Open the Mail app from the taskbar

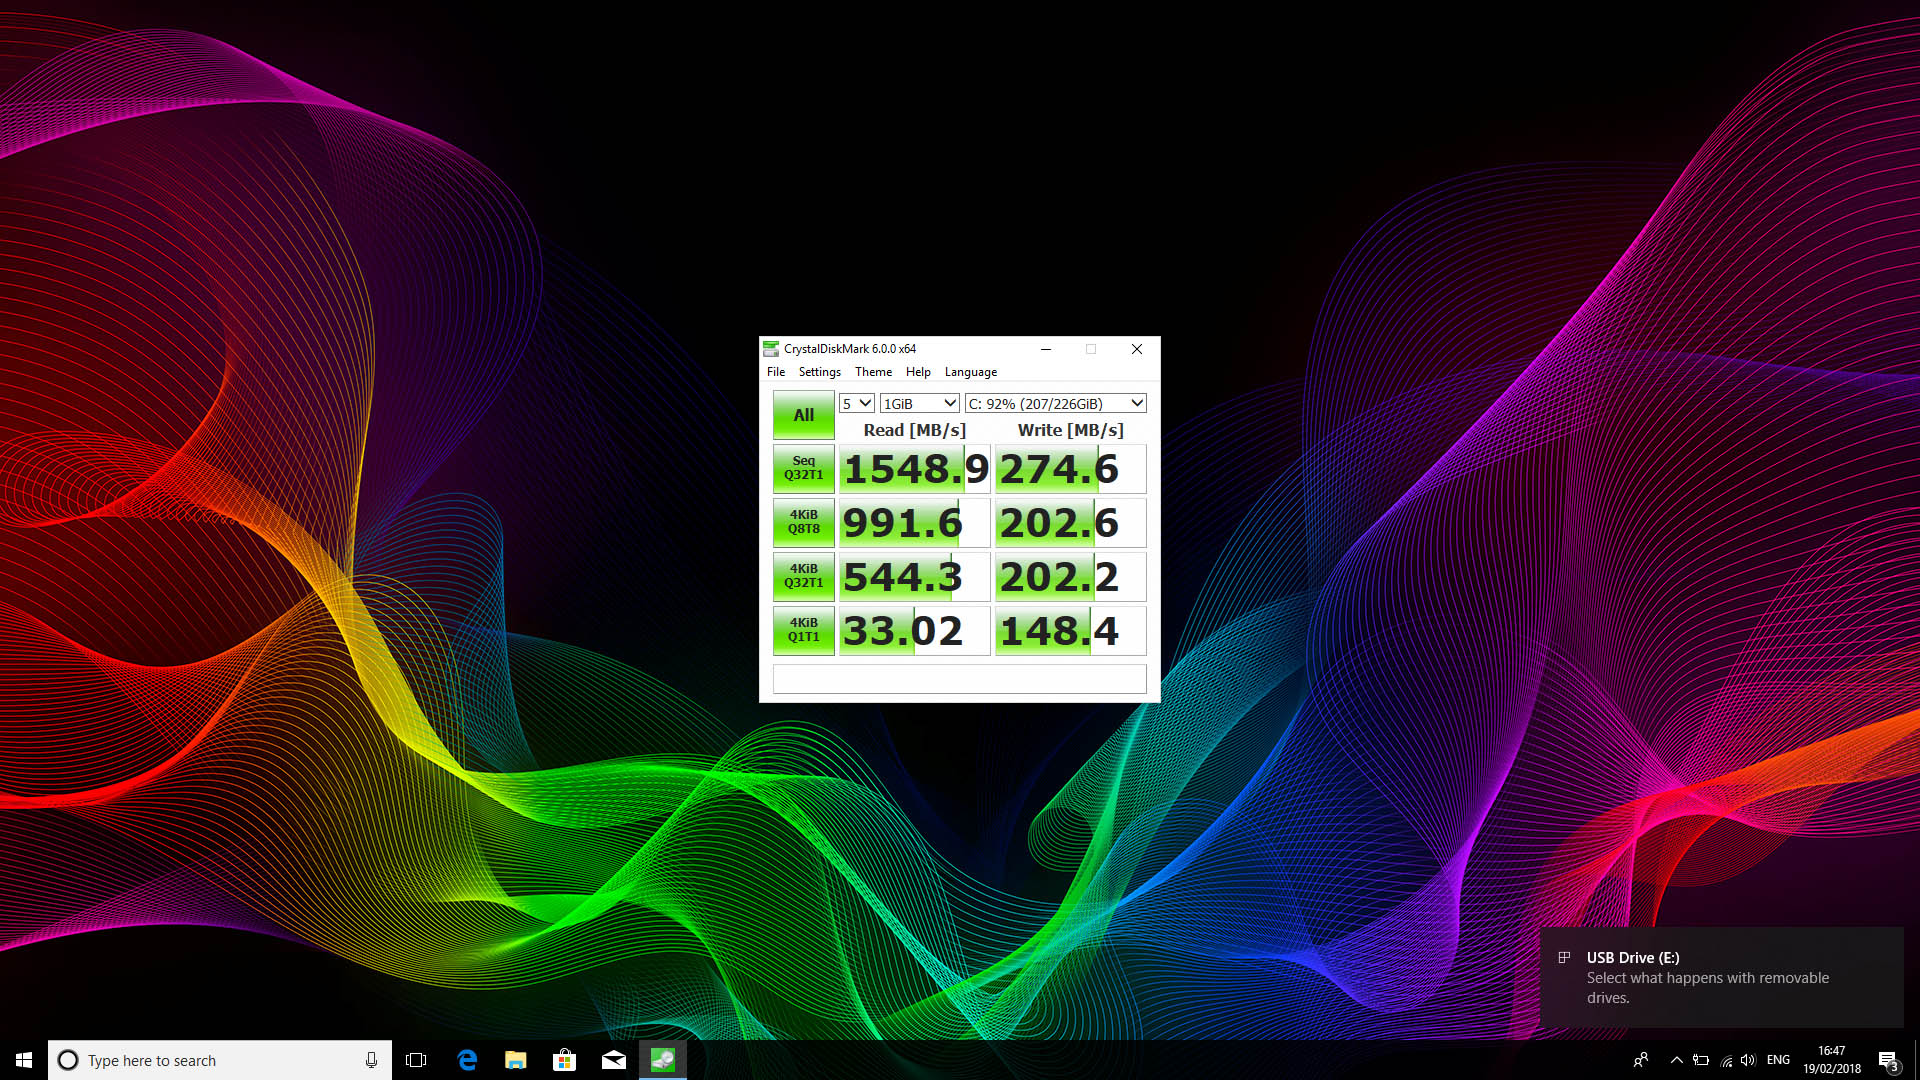click(614, 1060)
